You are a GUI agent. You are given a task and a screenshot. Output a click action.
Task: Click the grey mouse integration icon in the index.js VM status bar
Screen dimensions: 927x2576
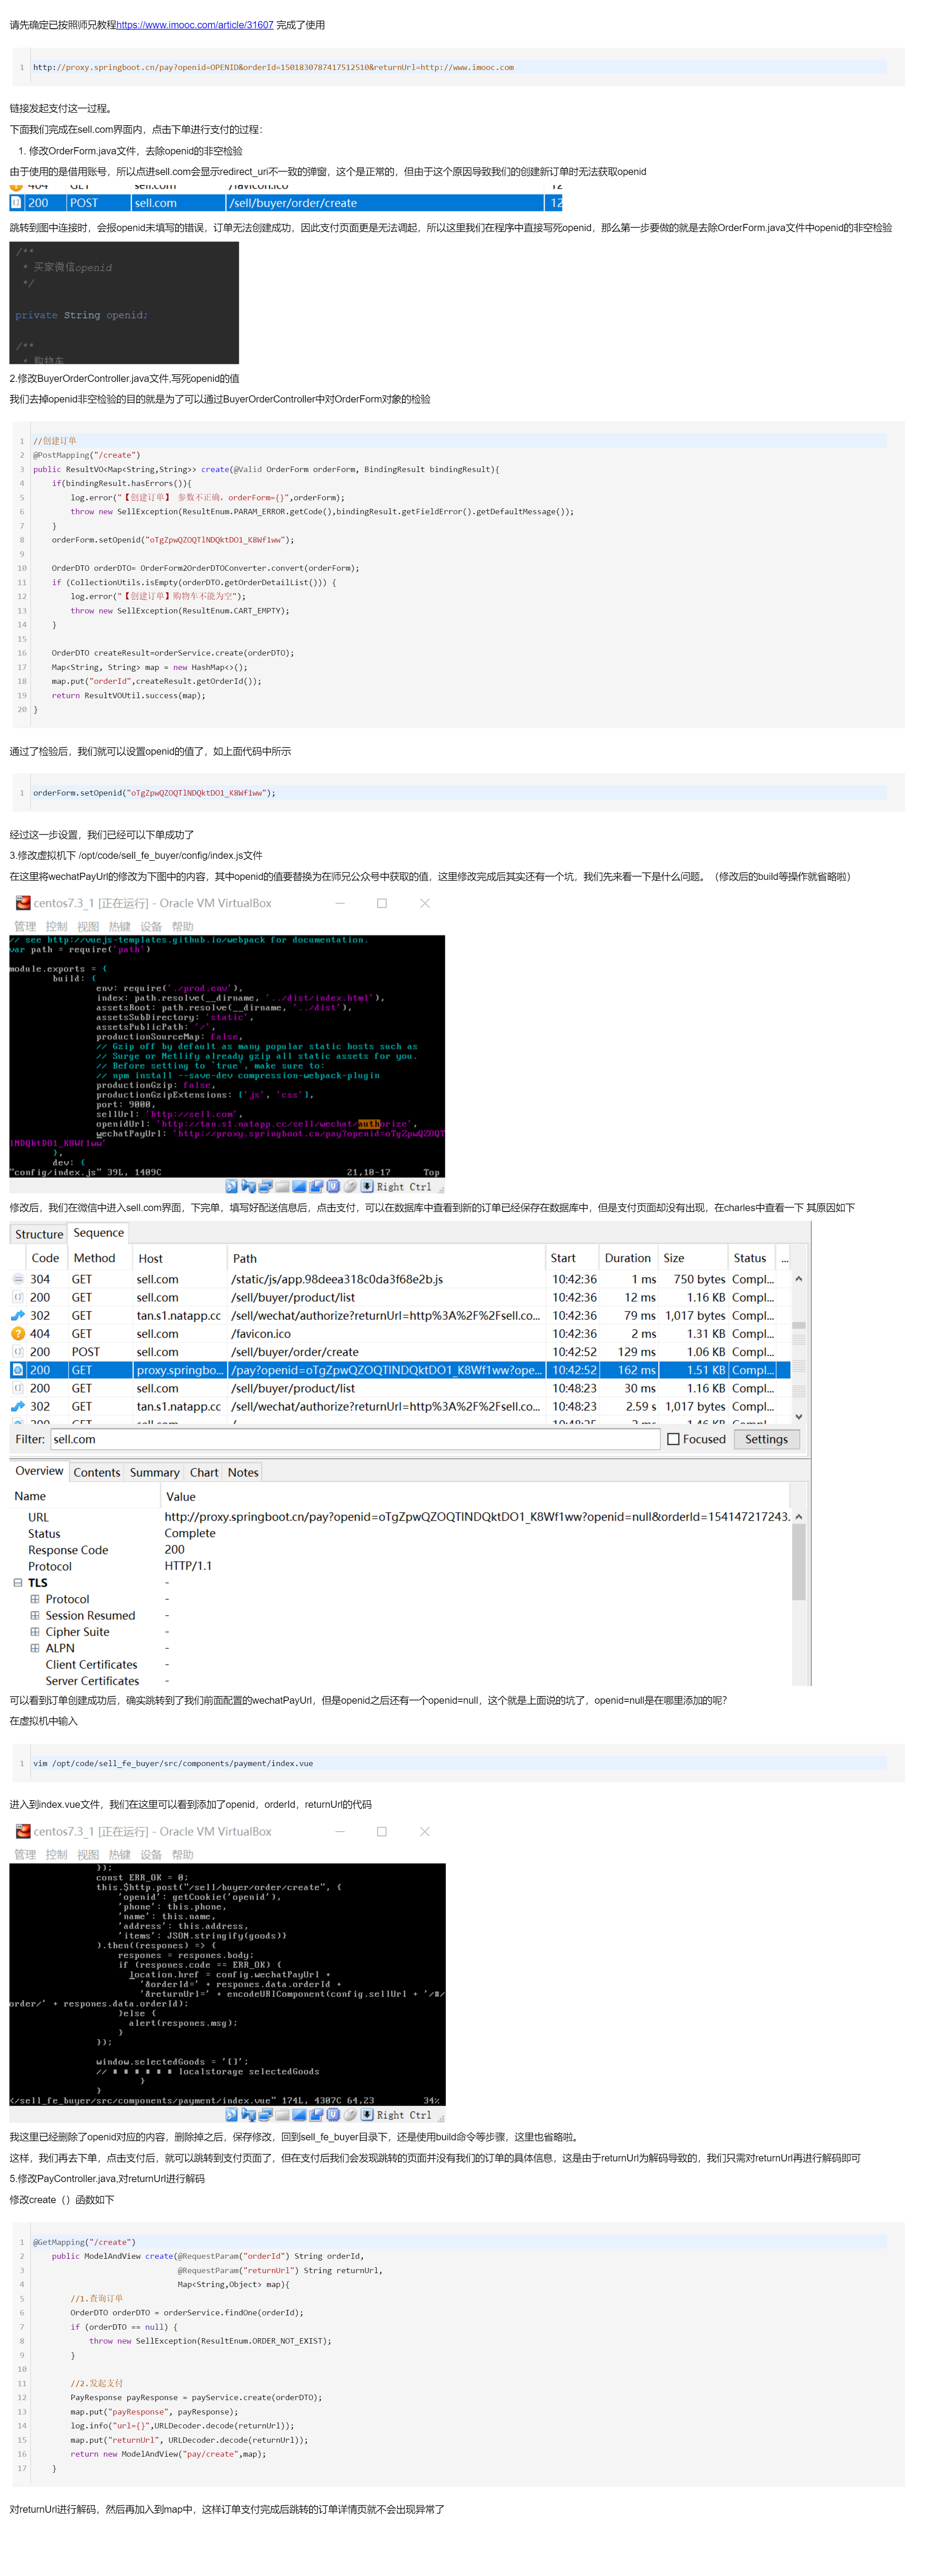[350, 1186]
